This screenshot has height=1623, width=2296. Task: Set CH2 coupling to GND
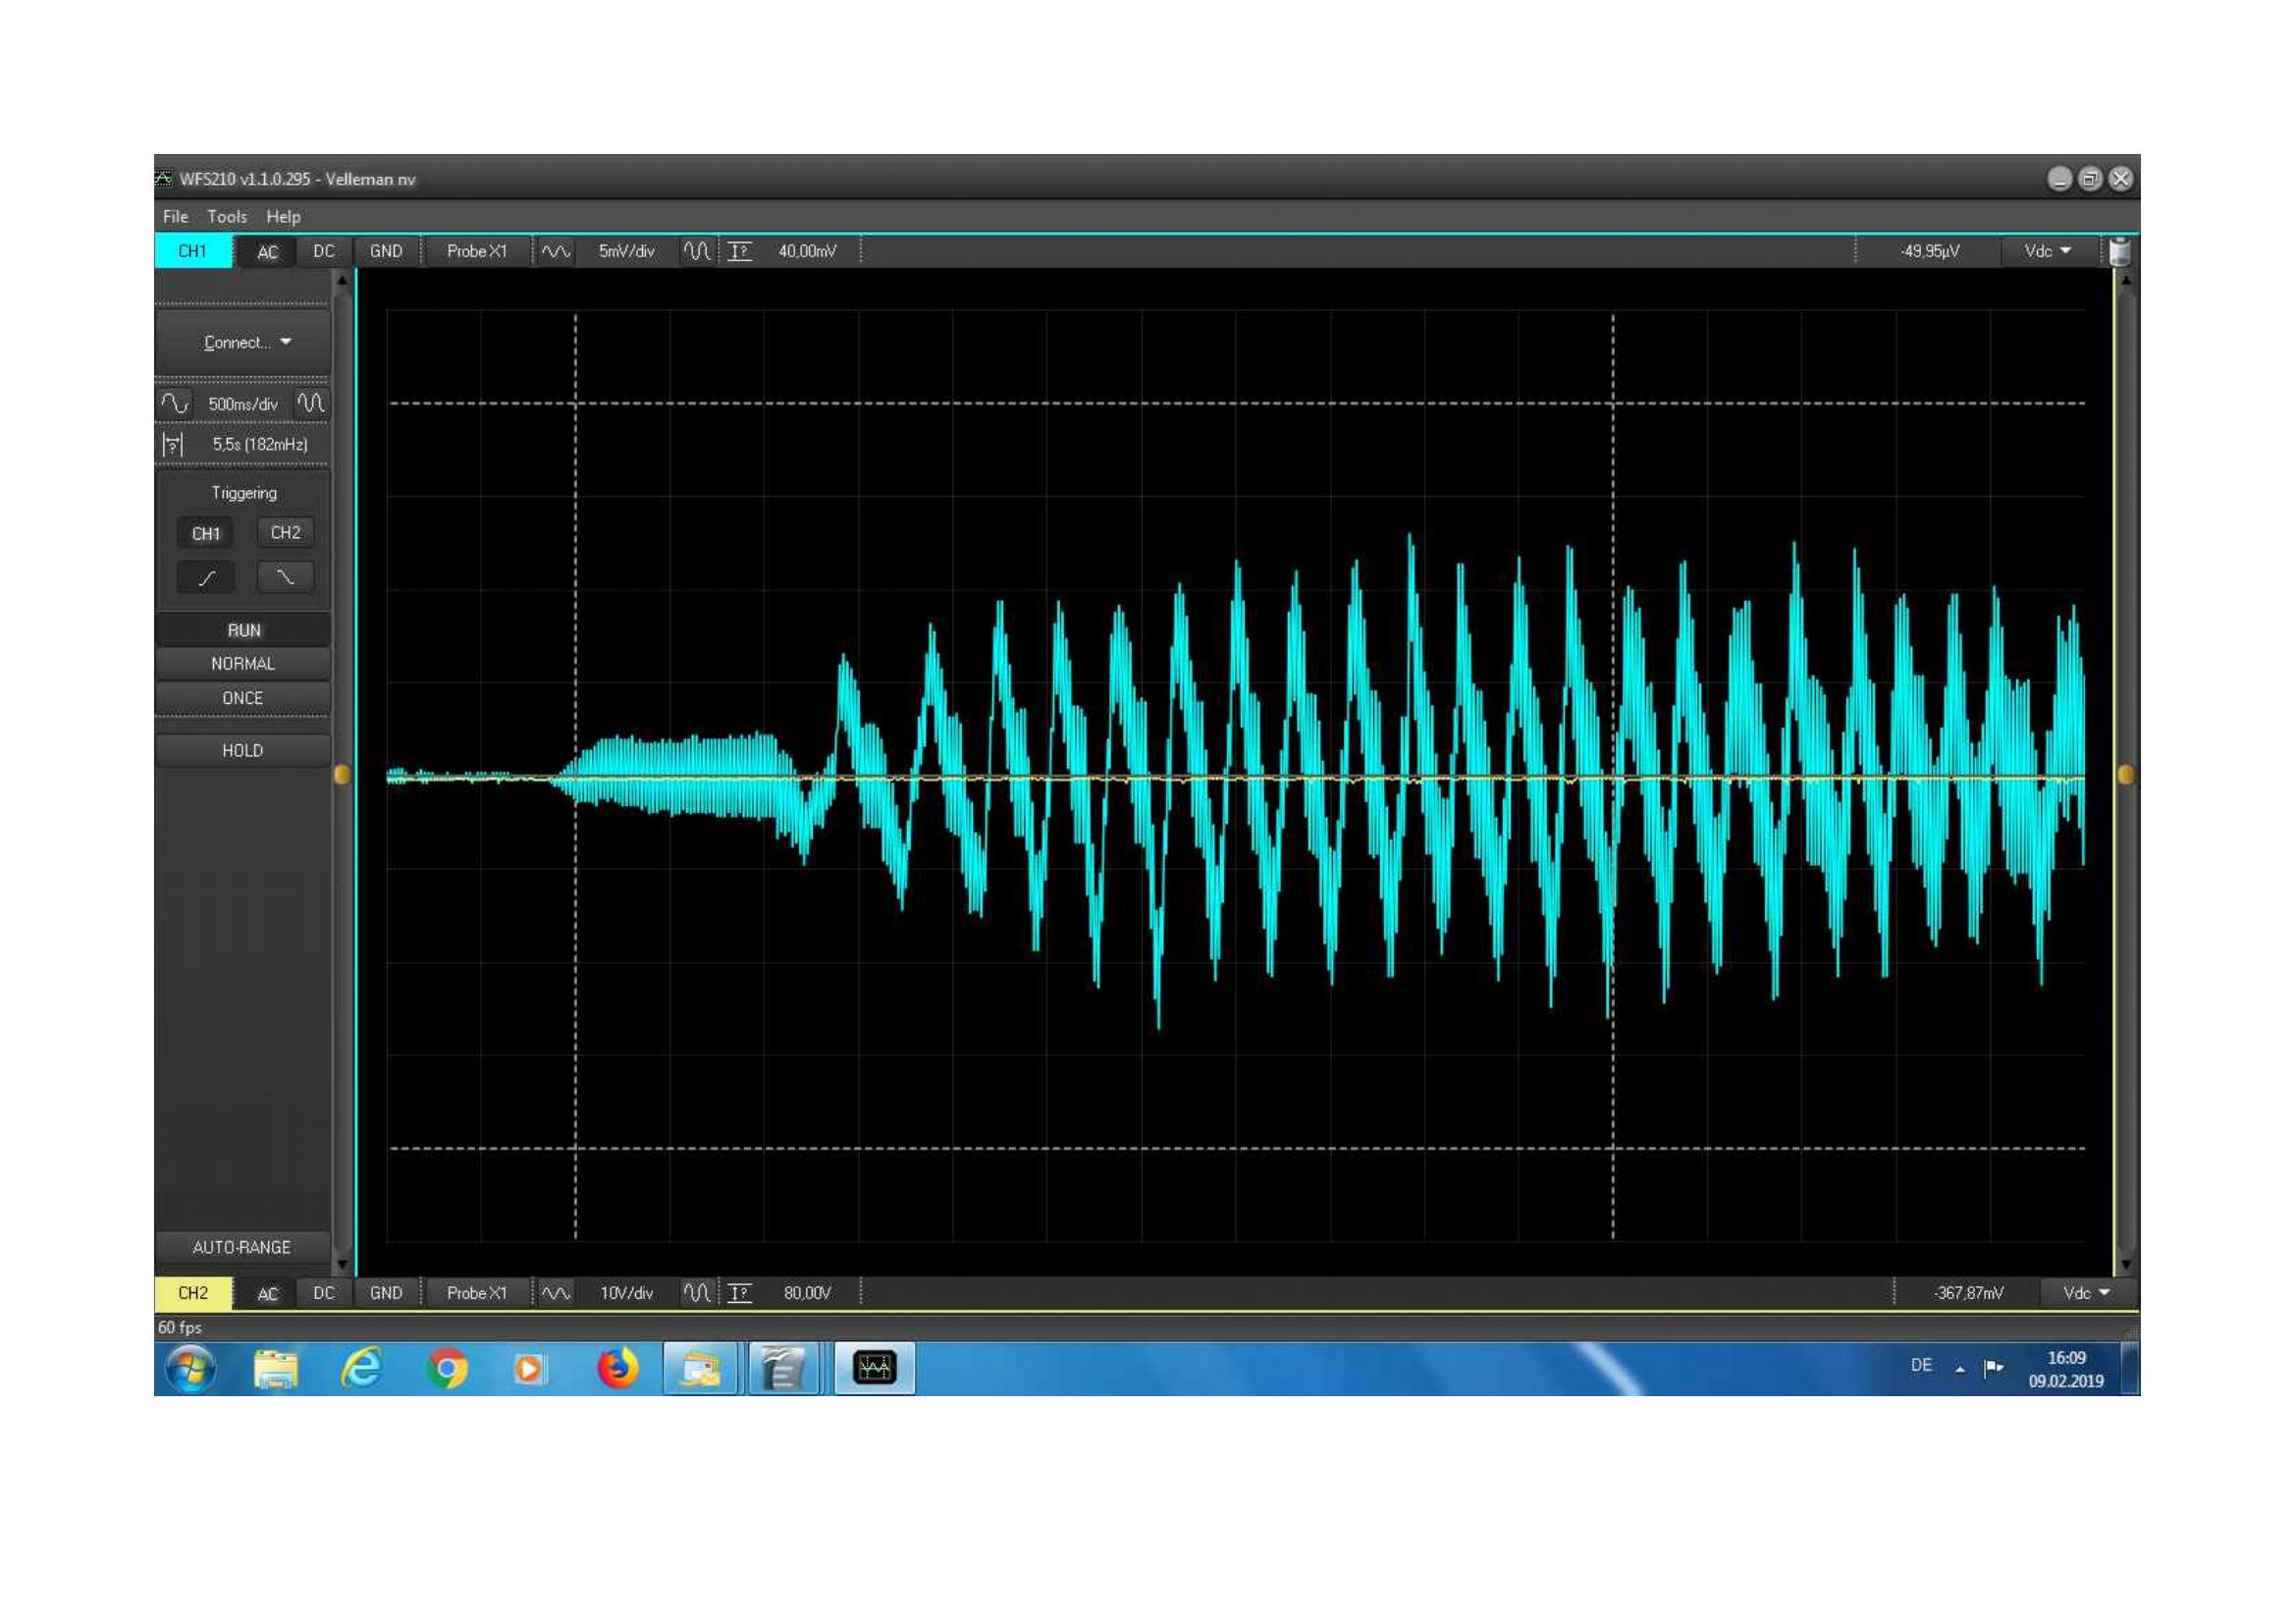click(386, 1293)
